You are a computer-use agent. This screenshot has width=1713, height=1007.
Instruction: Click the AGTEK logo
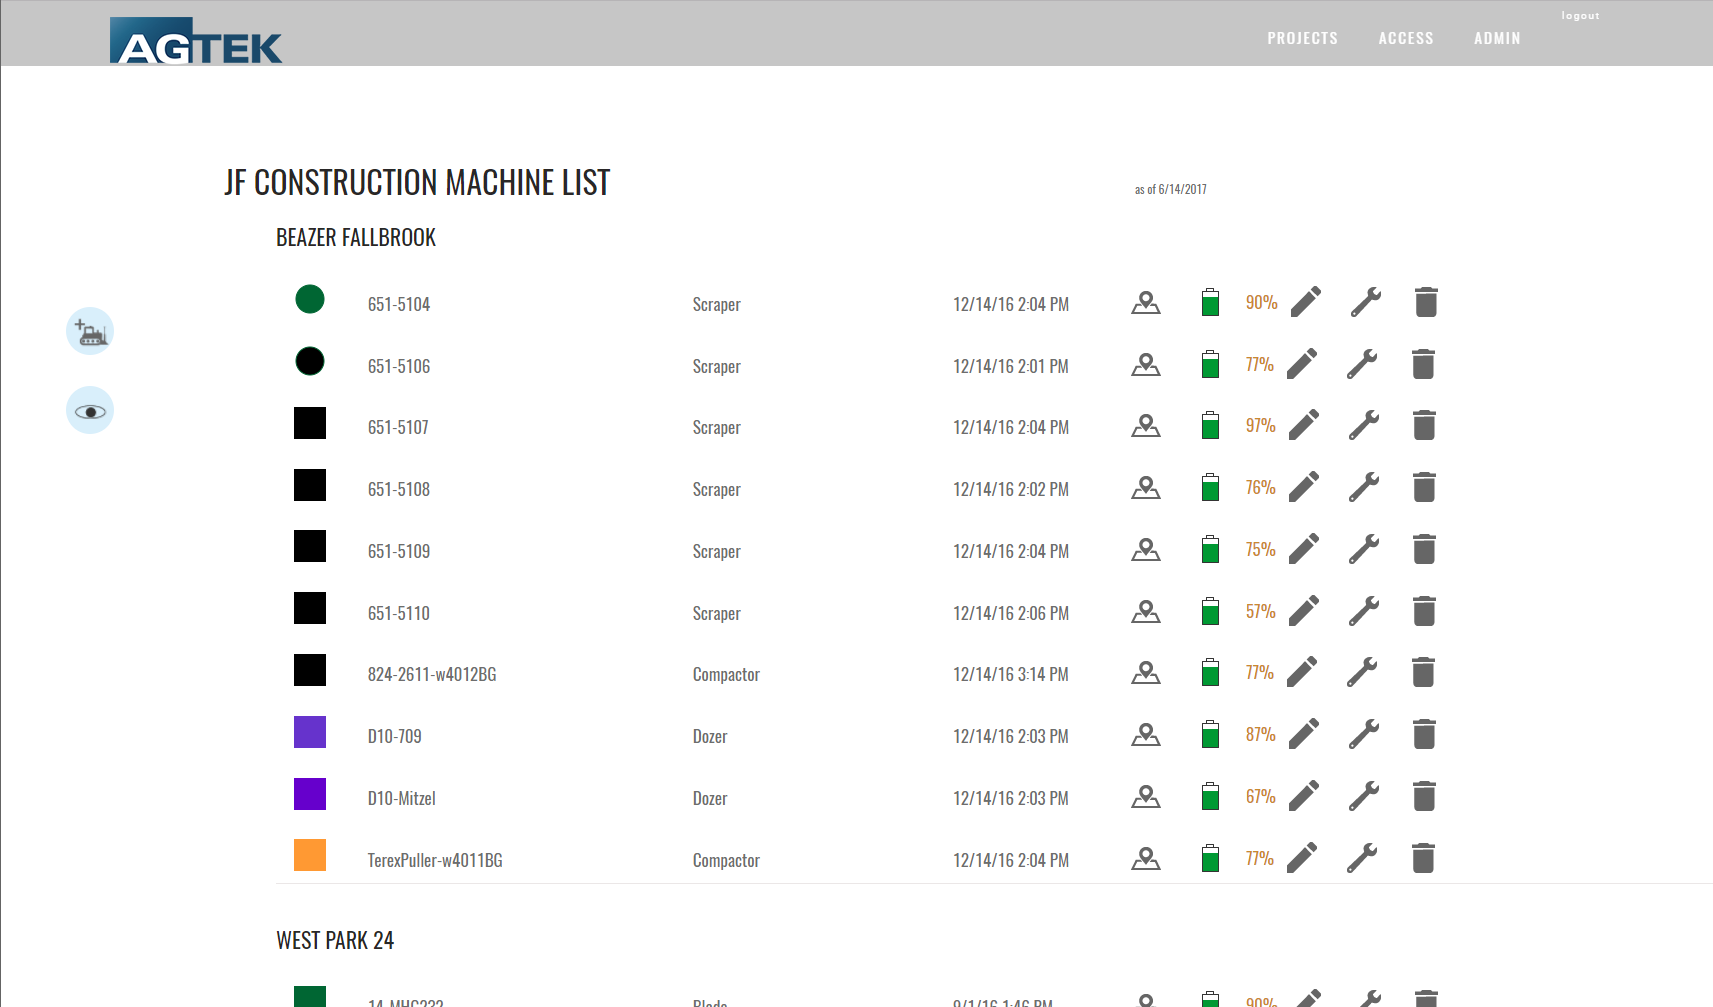point(196,42)
